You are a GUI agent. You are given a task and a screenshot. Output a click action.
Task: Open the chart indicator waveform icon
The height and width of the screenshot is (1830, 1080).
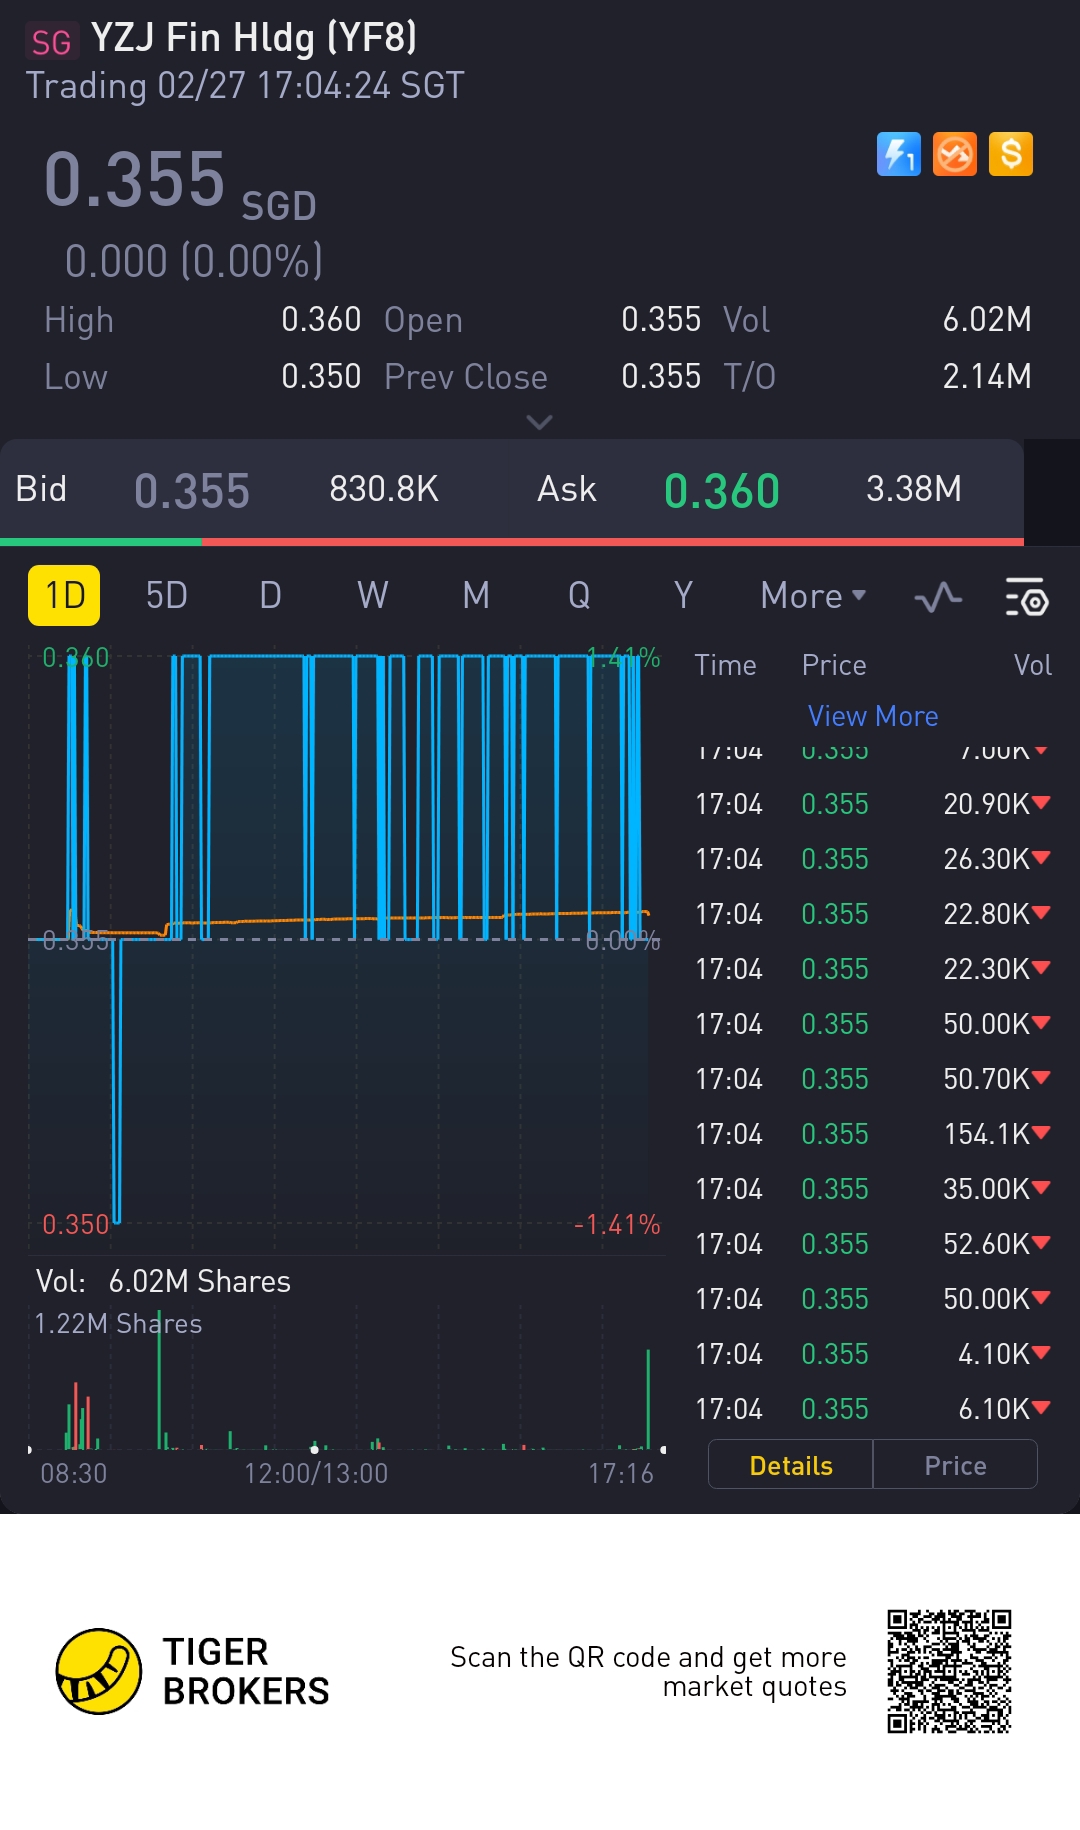pos(938,597)
